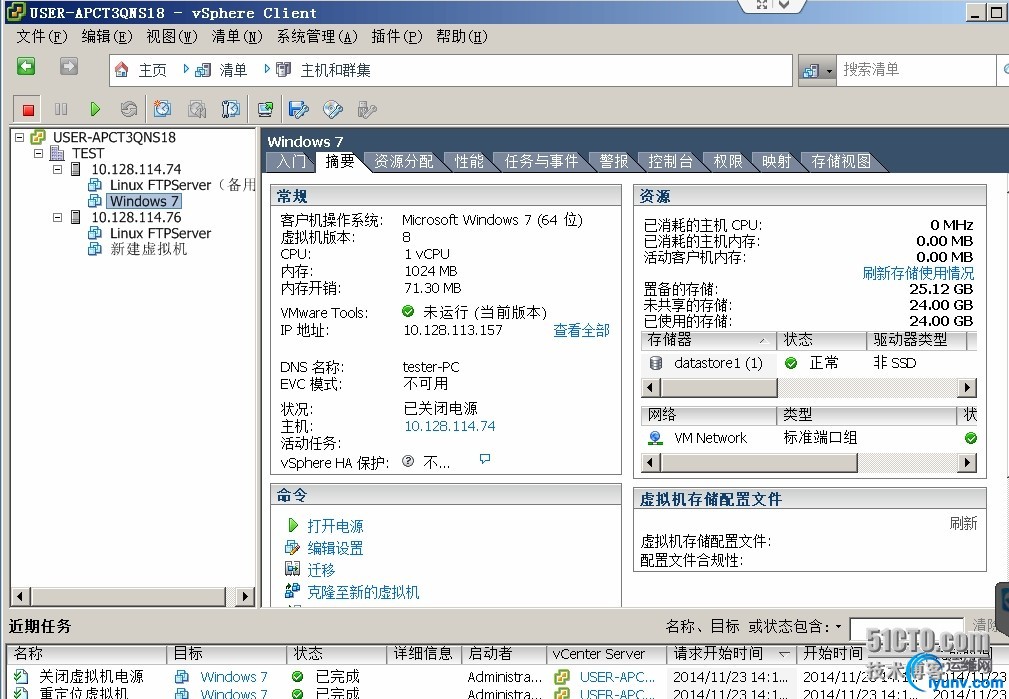1009x699 pixels.
Task: Select the Windows 7 virtual machine in tree
Action: click(x=143, y=201)
